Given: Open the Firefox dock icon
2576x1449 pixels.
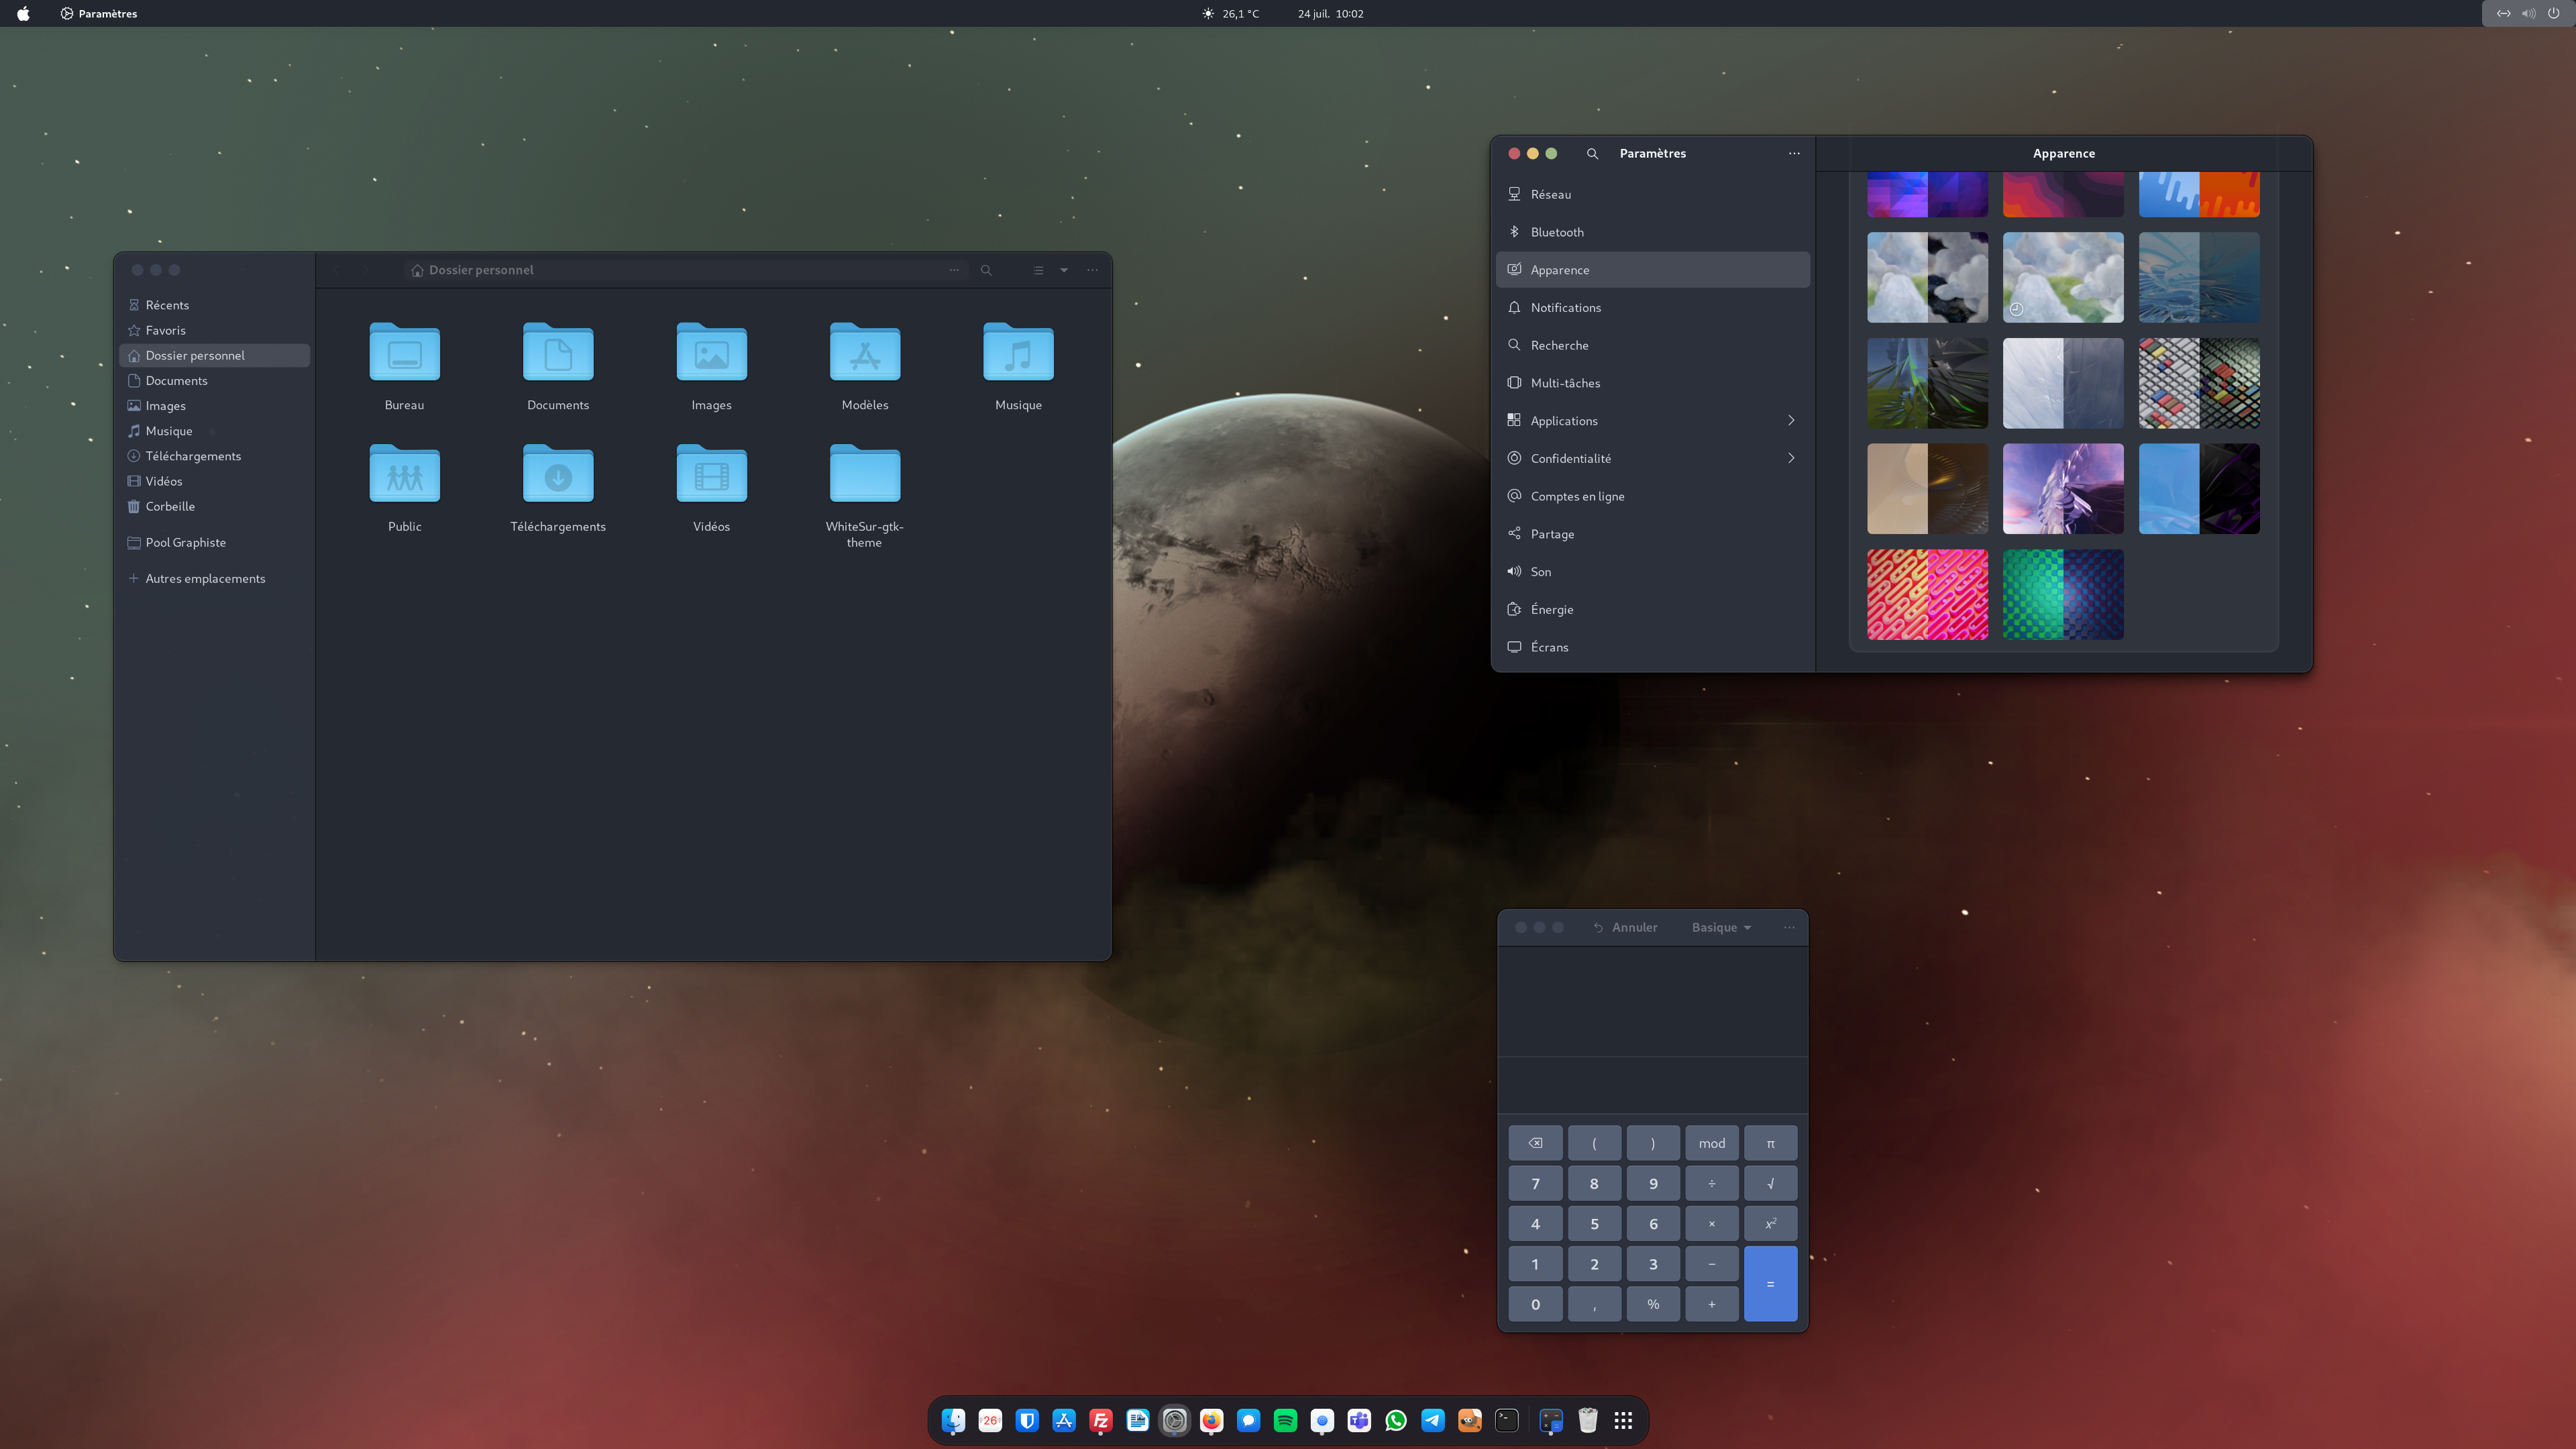Looking at the screenshot, I should click(1211, 1420).
